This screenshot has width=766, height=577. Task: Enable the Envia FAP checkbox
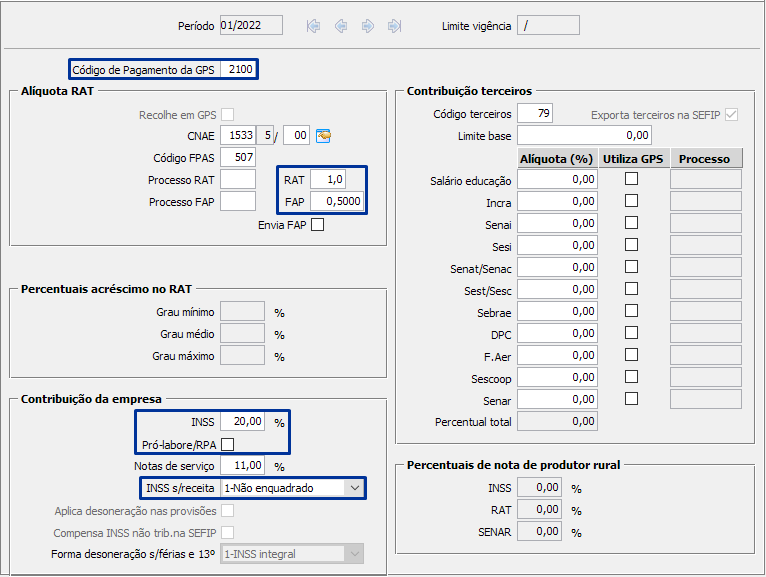tap(317, 225)
